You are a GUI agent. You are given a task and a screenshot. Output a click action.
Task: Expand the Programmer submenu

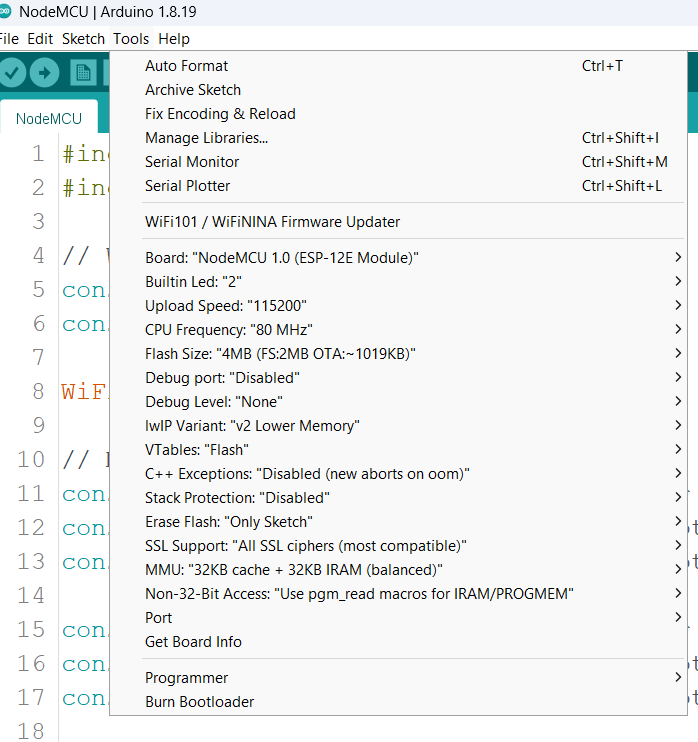398,678
